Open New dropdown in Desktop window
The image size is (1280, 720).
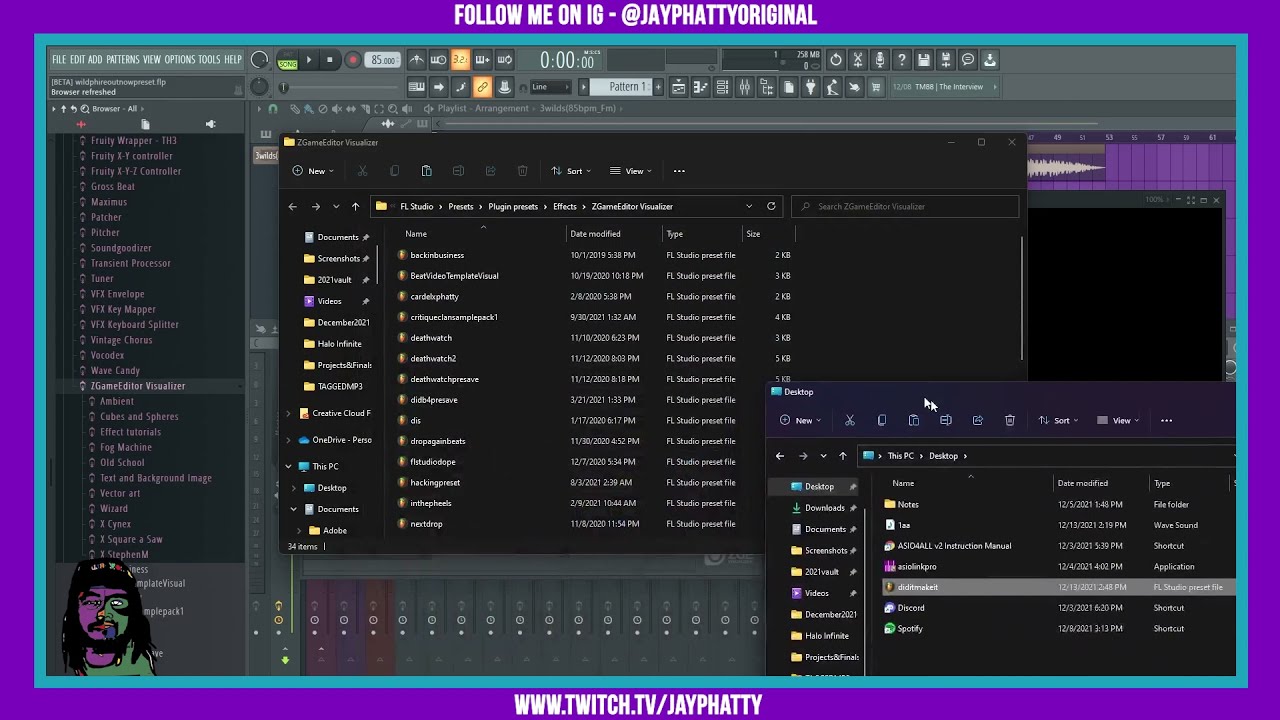click(x=799, y=421)
